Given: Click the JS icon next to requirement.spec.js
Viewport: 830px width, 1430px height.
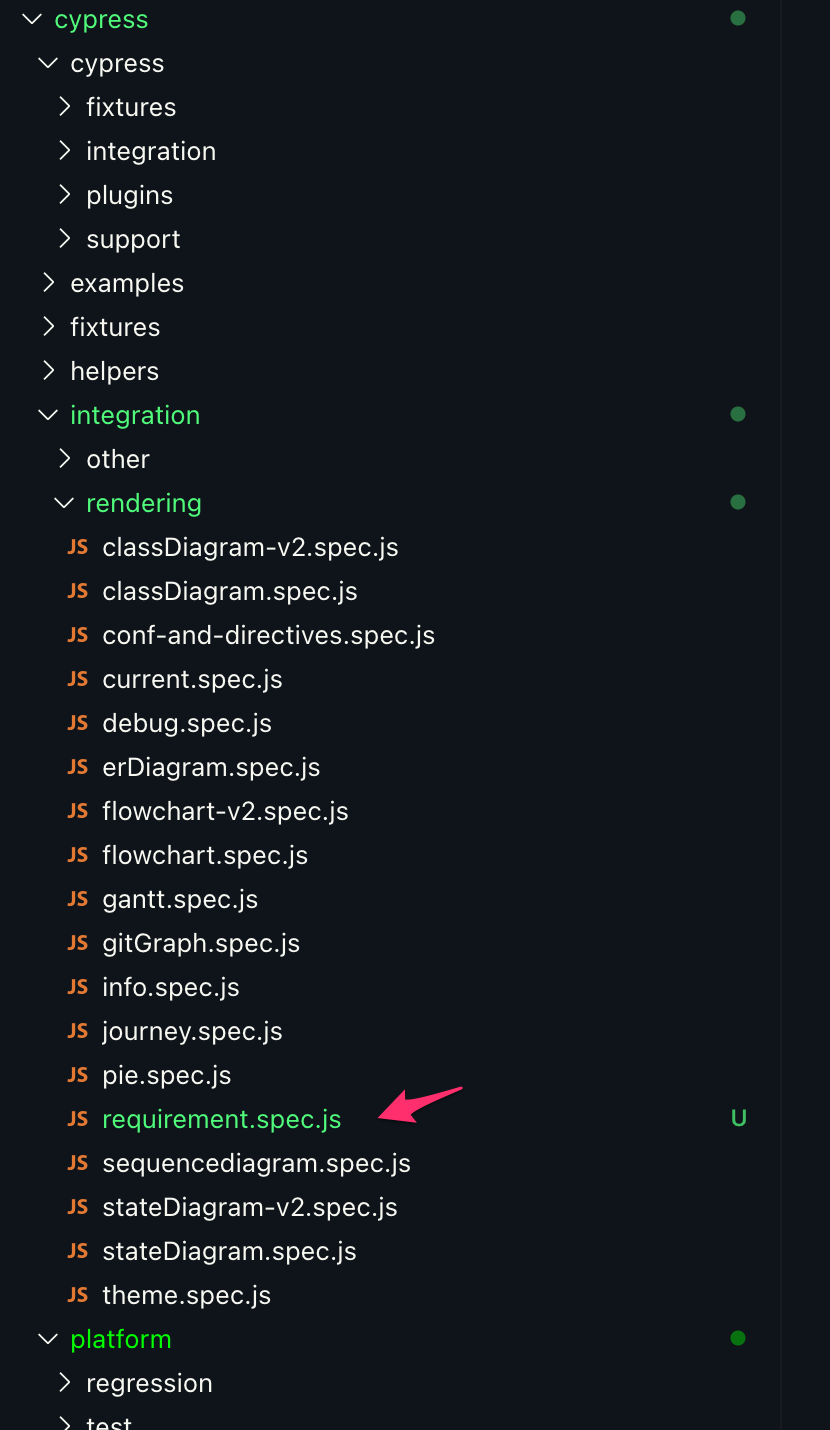Looking at the screenshot, I should click(x=78, y=1119).
